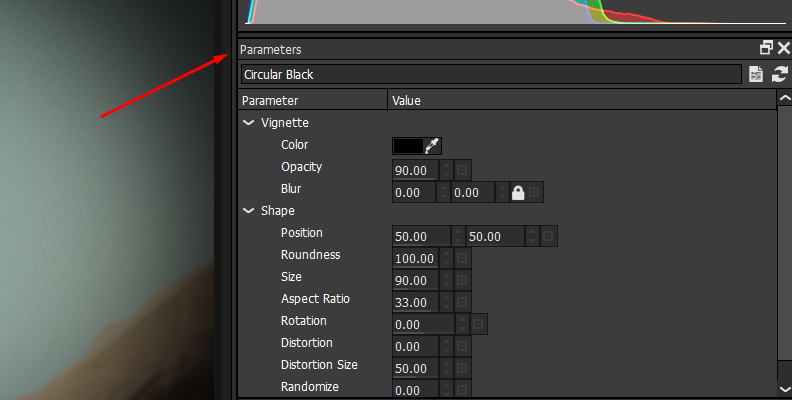Select the Distortion Size parameter label

click(x=319, y=365)
